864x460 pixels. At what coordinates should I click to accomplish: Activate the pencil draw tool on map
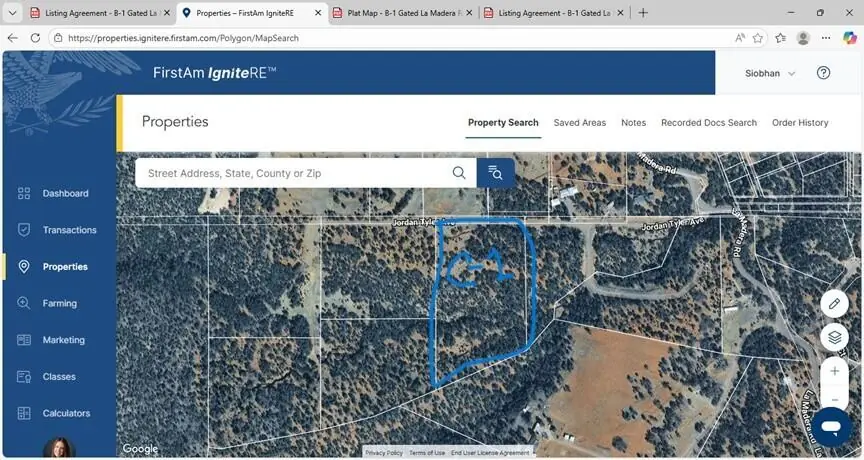[834, 304]
